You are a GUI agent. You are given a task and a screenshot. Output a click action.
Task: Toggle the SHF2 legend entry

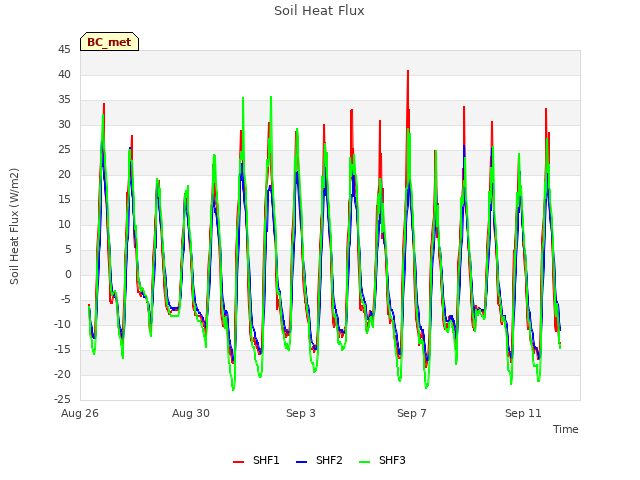tap(319, 460)
